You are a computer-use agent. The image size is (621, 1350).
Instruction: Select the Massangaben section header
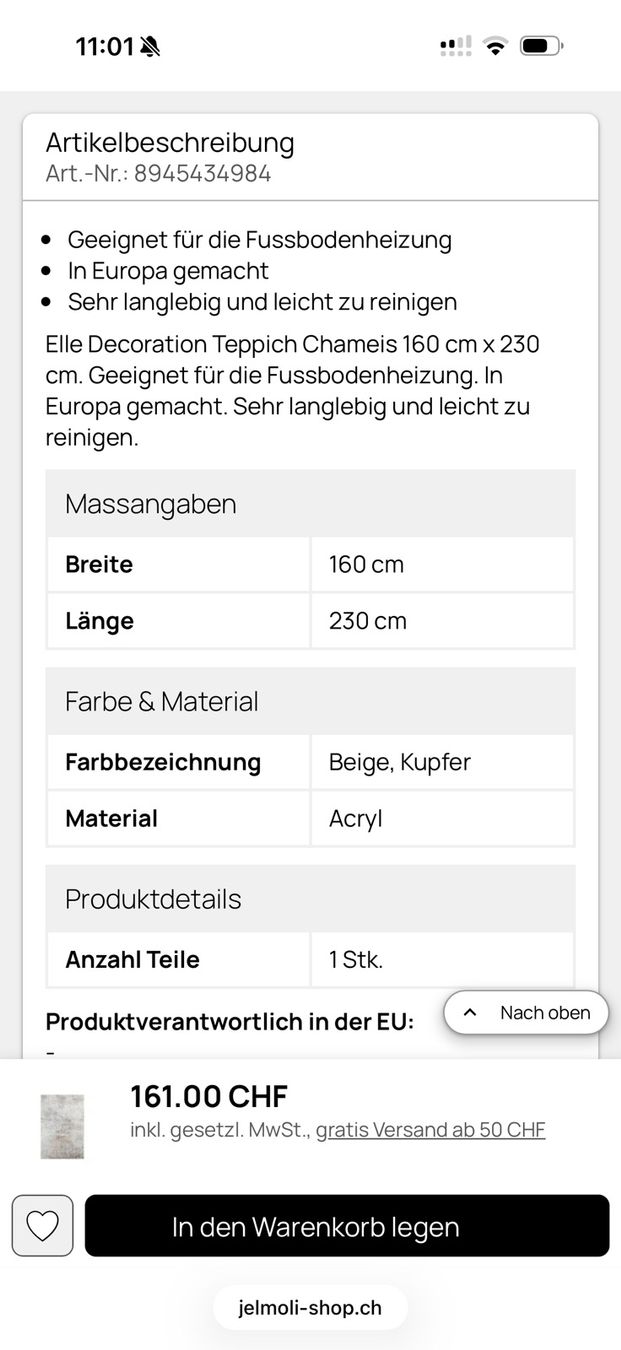coord(310,503)
